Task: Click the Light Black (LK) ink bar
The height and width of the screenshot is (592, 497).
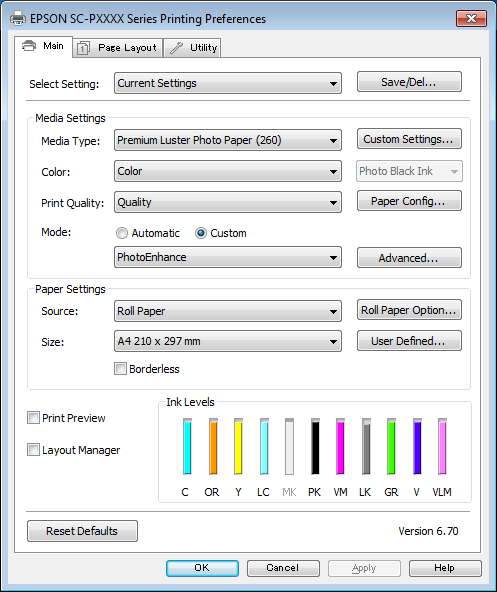Action: (366, 446)
